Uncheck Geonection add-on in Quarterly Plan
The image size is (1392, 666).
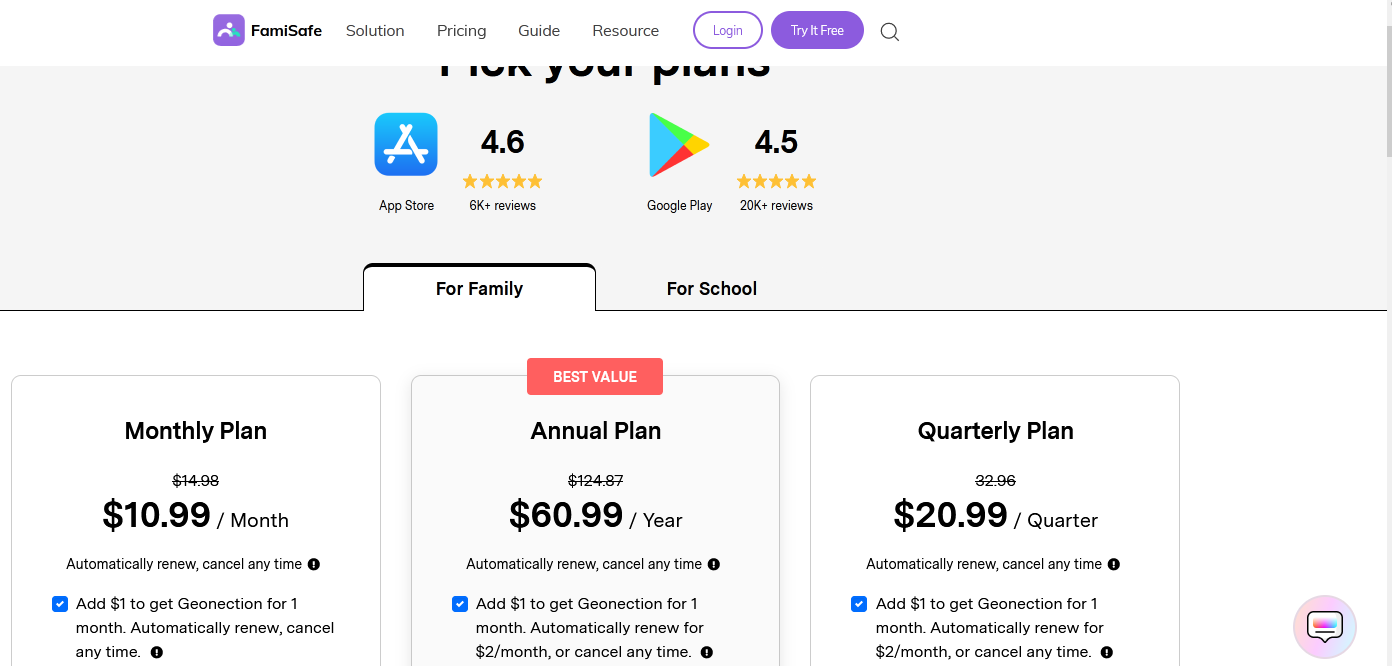point(859,604)
